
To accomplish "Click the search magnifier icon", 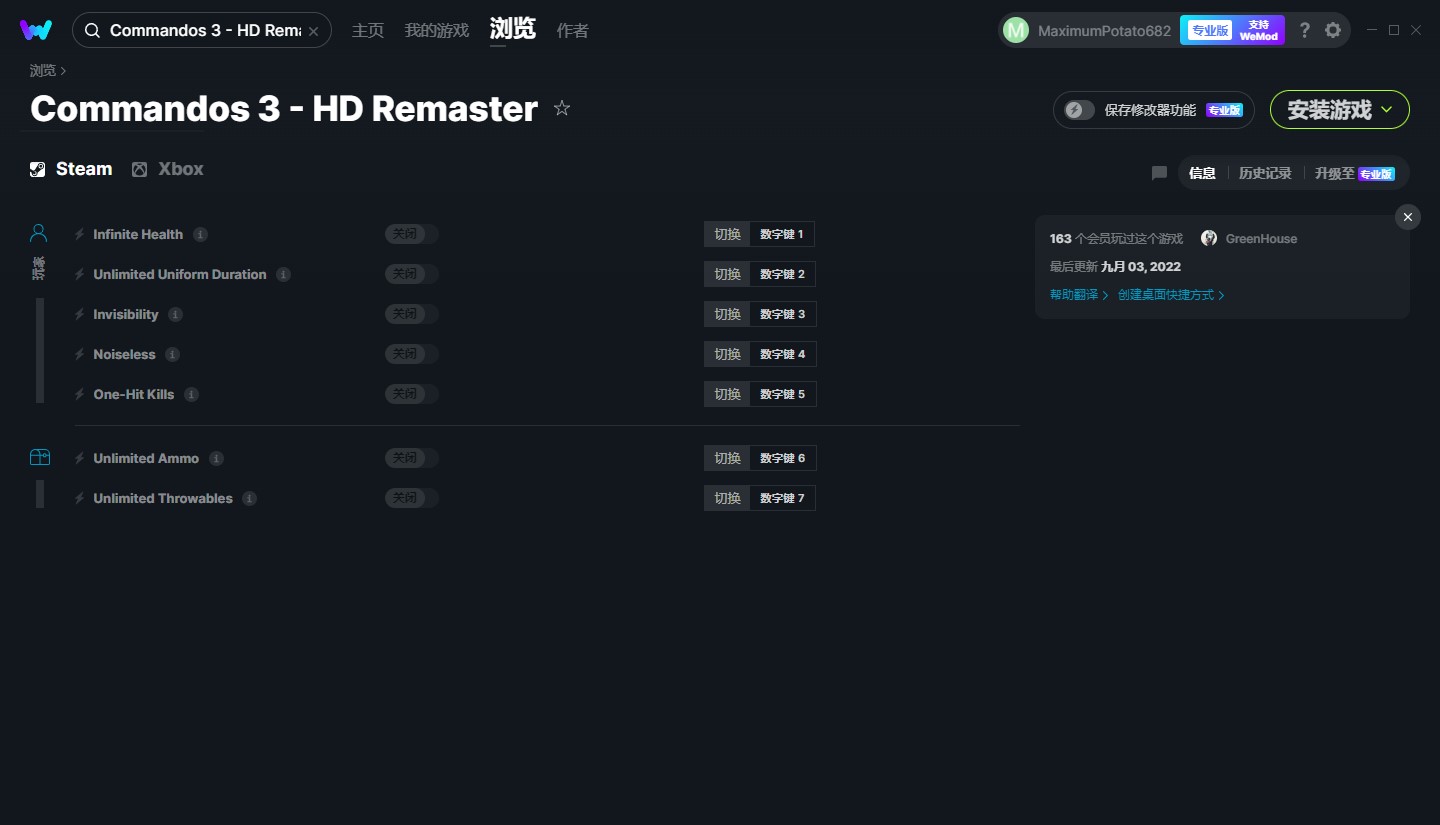I will pos(92,31).
